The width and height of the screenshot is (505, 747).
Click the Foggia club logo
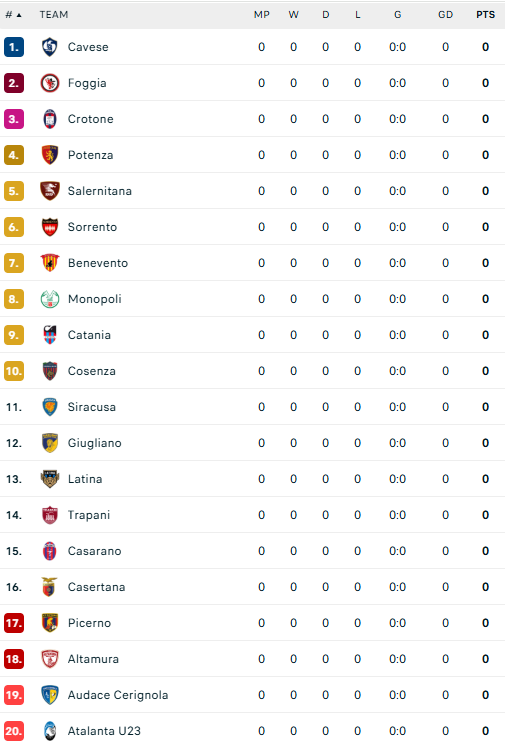(x=50, y=83)
